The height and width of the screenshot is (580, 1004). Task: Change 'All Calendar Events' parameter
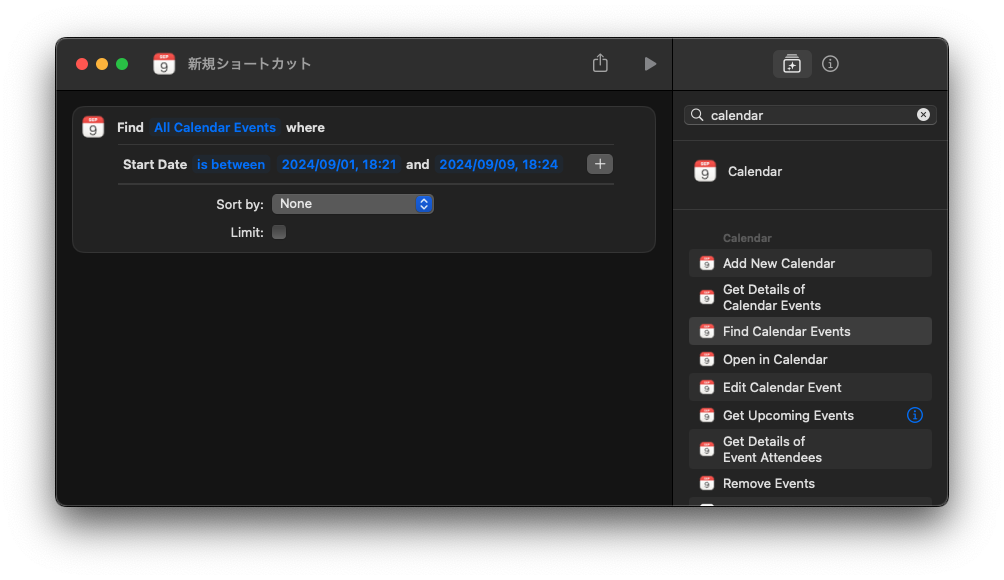tap(215, 128)
